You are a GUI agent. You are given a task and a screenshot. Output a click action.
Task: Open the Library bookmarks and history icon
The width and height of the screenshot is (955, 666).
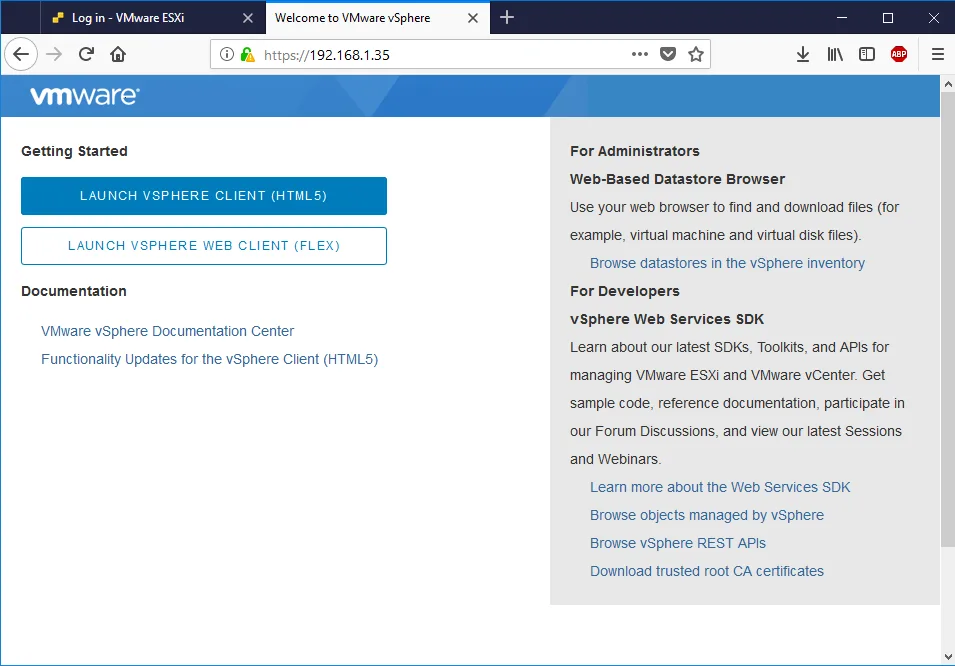pos(834,54)
